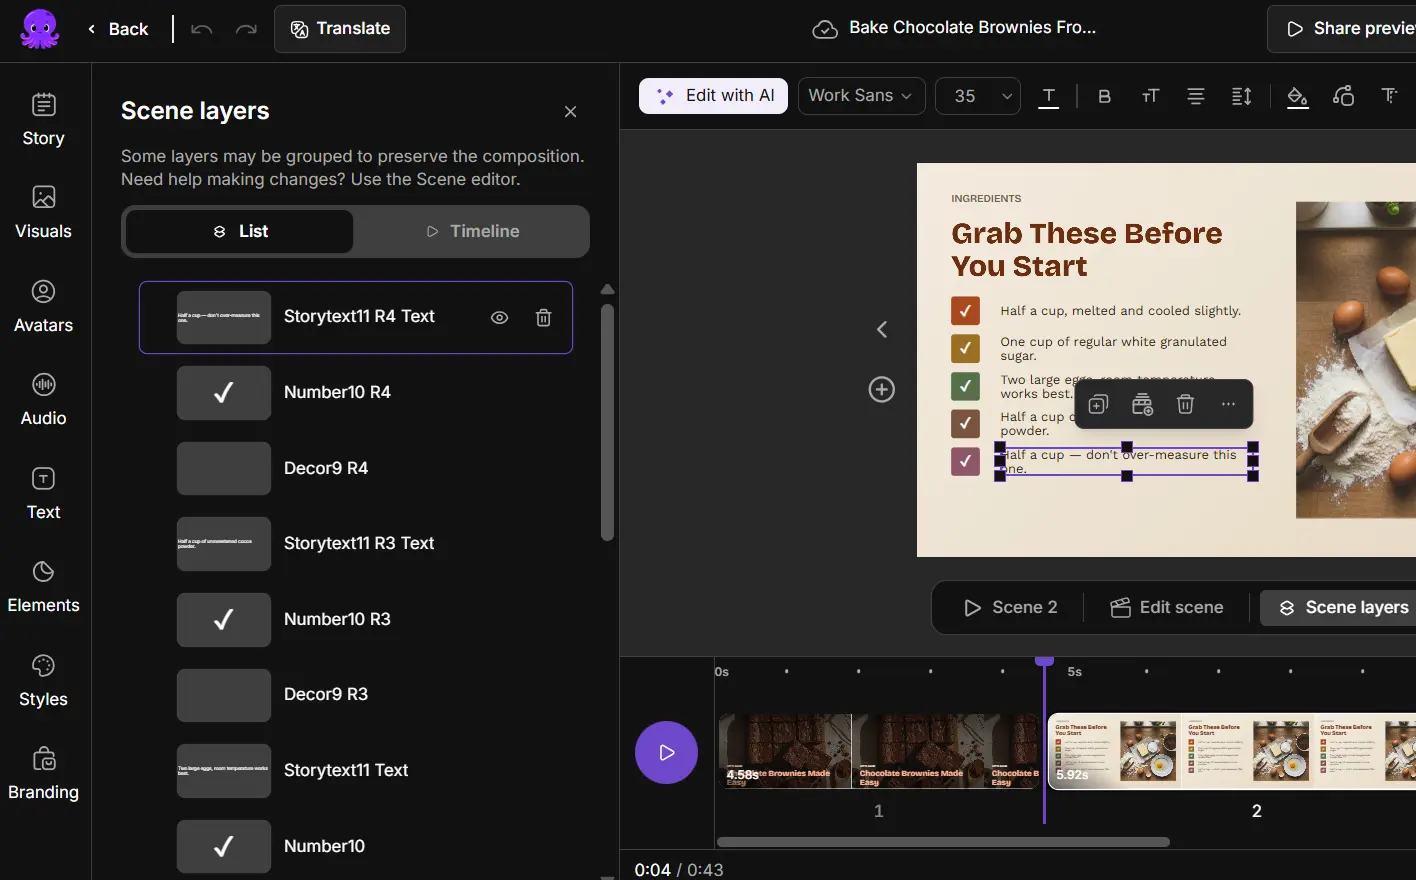Switch to the List tab
This screenshot has width=1416, height=880.
coord(240,231)
